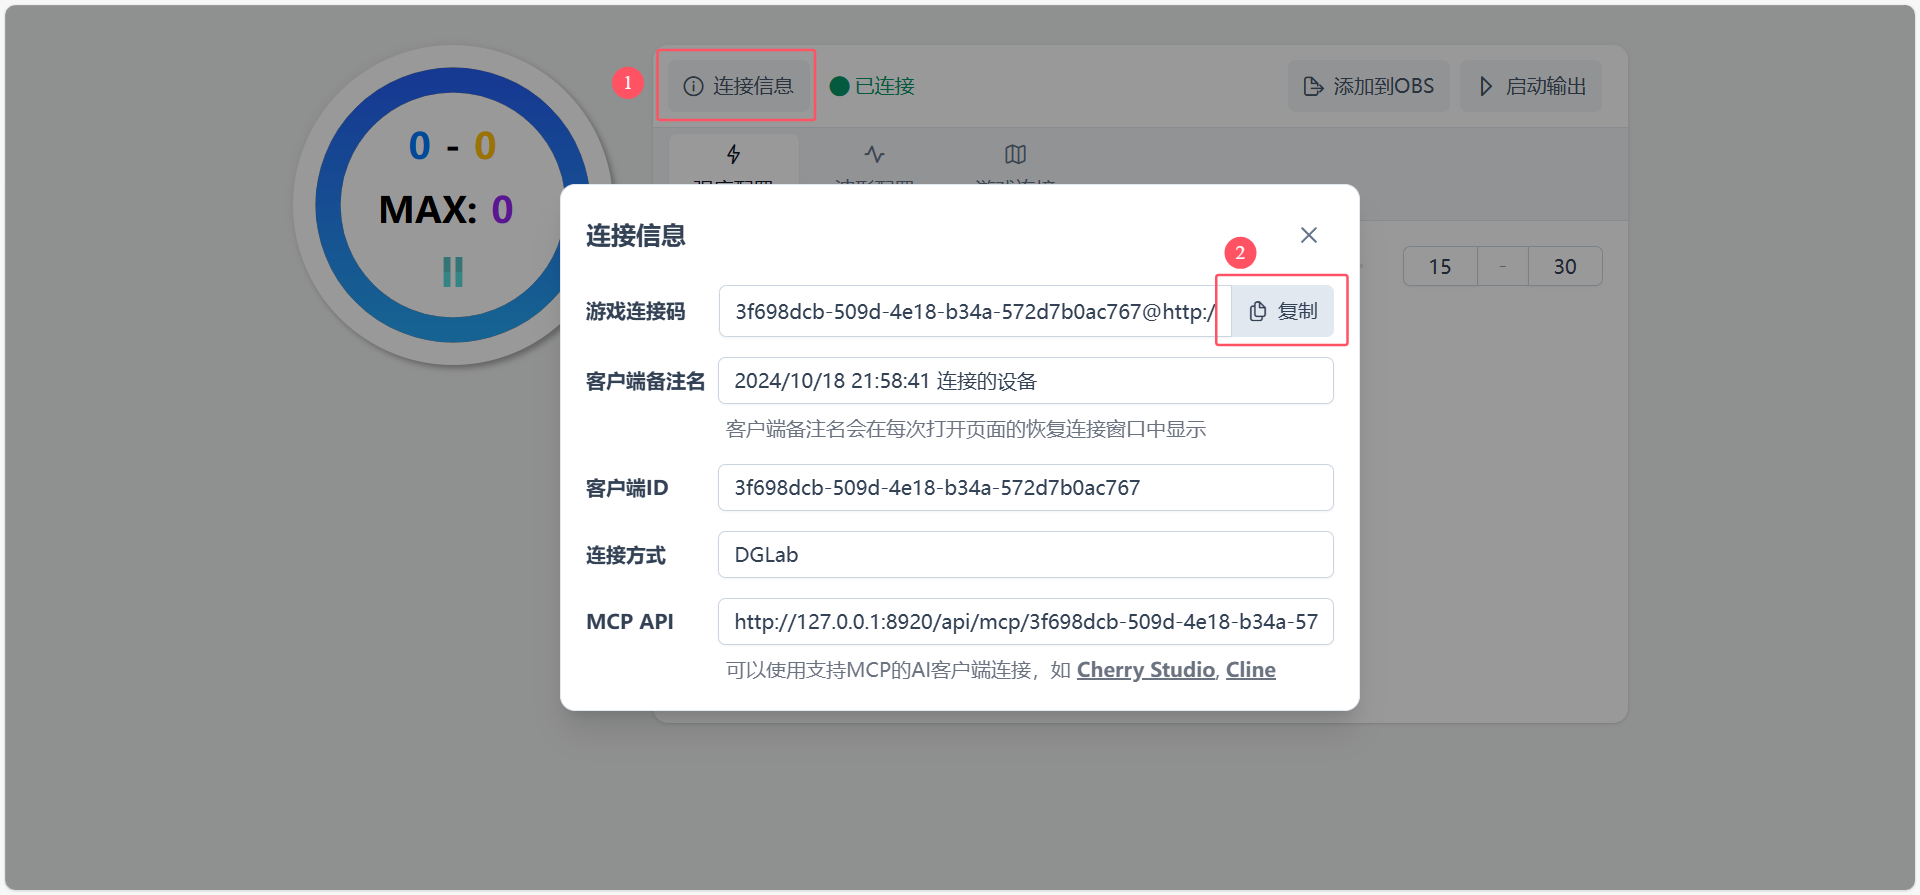The height and width of the screenshot is (895, 1920).
Task: Click the 连接信息 button
Action: click(x=738, y=86)
